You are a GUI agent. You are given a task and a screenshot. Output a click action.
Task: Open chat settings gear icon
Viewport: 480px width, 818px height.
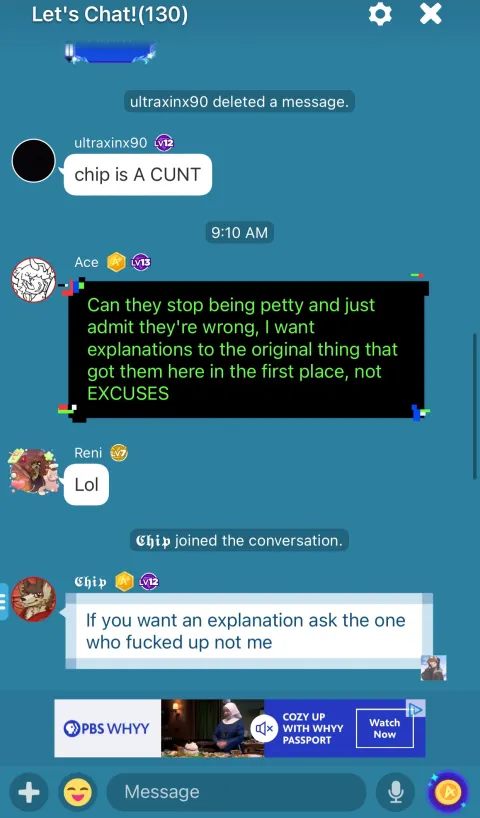click(x=380, y=14)
